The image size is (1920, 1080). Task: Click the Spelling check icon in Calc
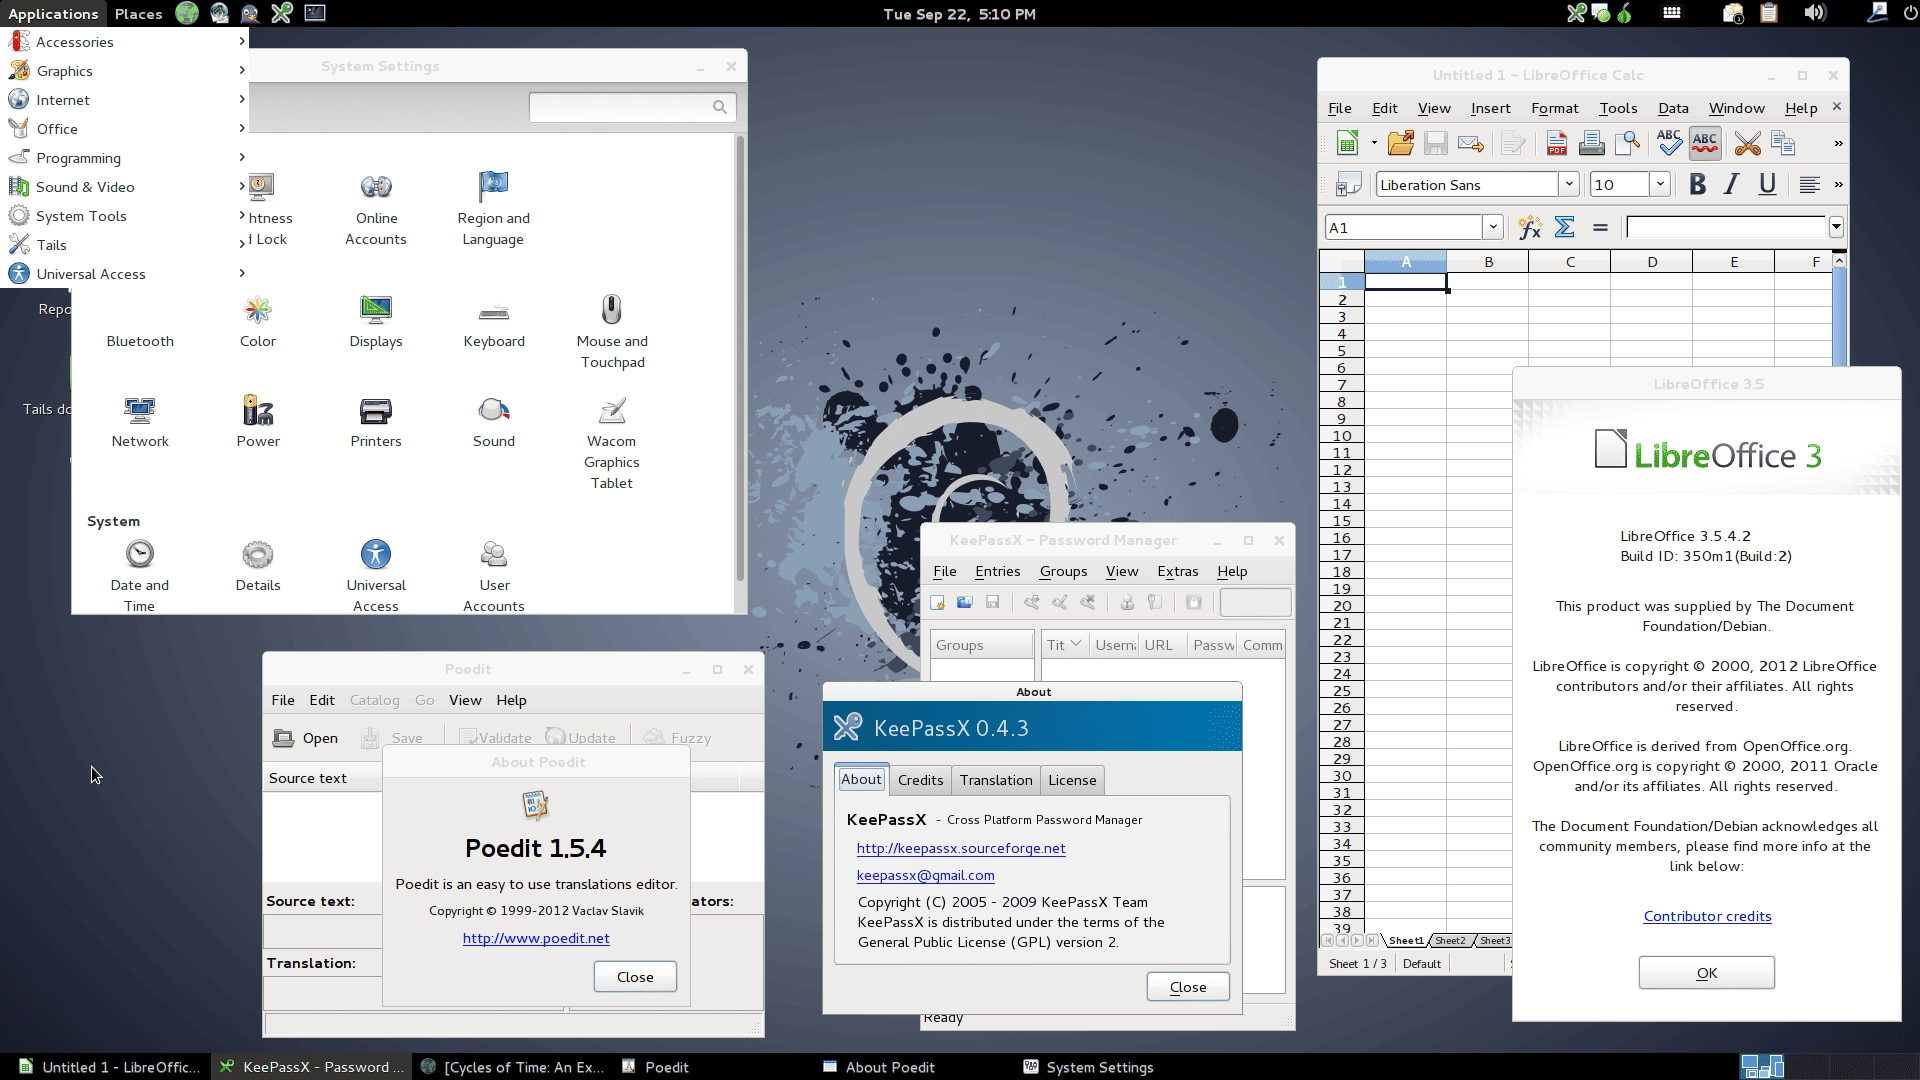[x=1669, y=143]
